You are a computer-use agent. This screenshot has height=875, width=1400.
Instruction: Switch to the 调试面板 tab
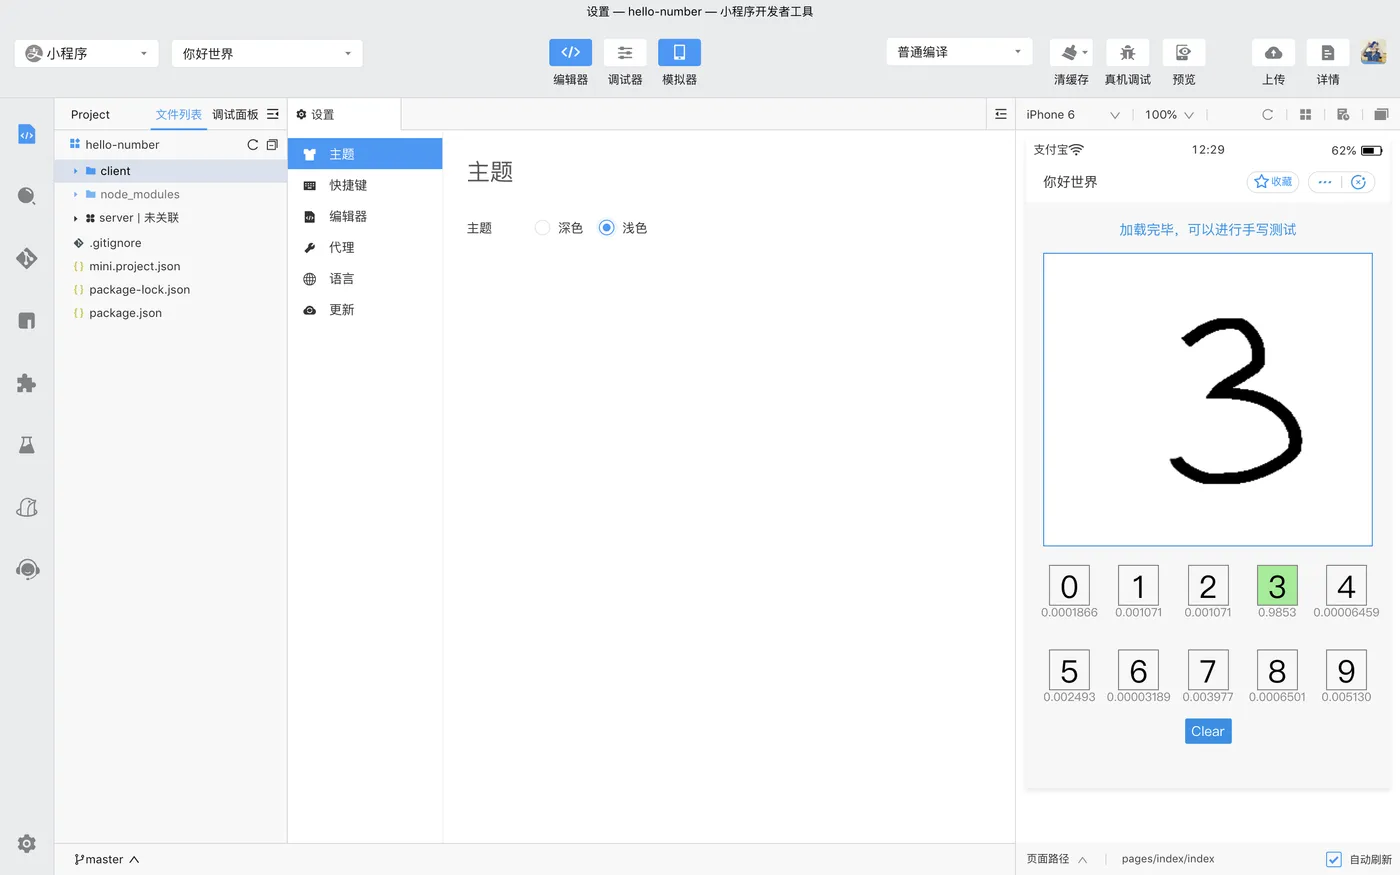(x=235, y=114)
